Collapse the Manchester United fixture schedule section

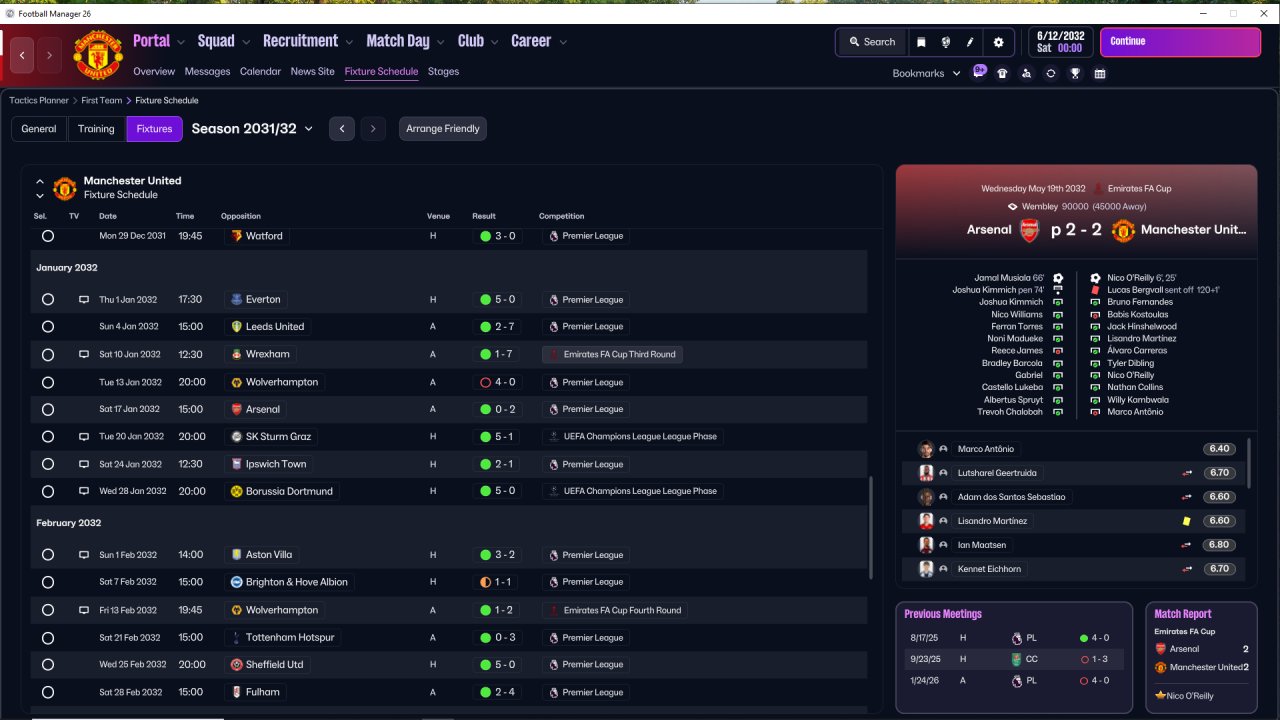click(x=40, y=182)
